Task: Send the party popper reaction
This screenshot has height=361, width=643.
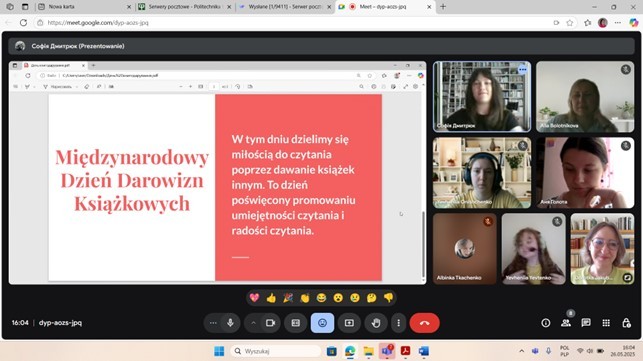Action: pos(288,298)
